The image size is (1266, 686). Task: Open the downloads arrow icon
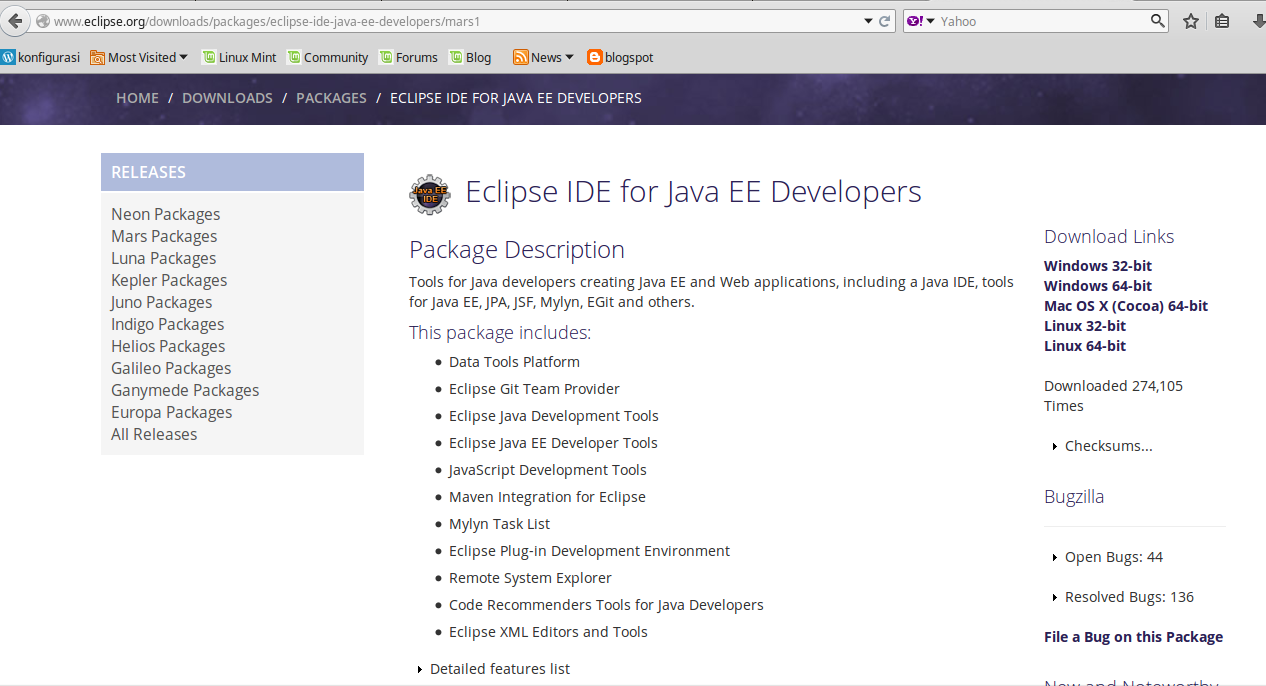pos(1258,21)
